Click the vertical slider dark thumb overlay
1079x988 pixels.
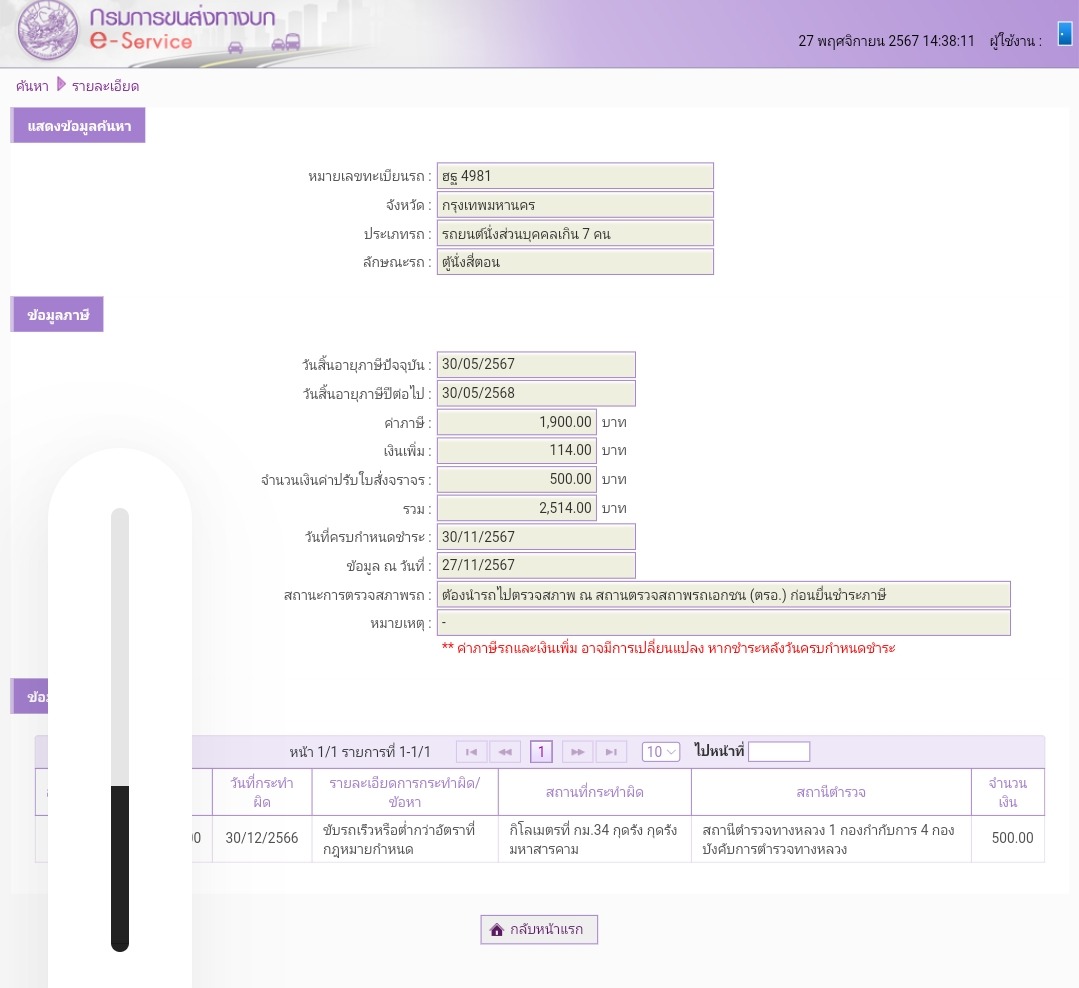[x=120, y=868]
